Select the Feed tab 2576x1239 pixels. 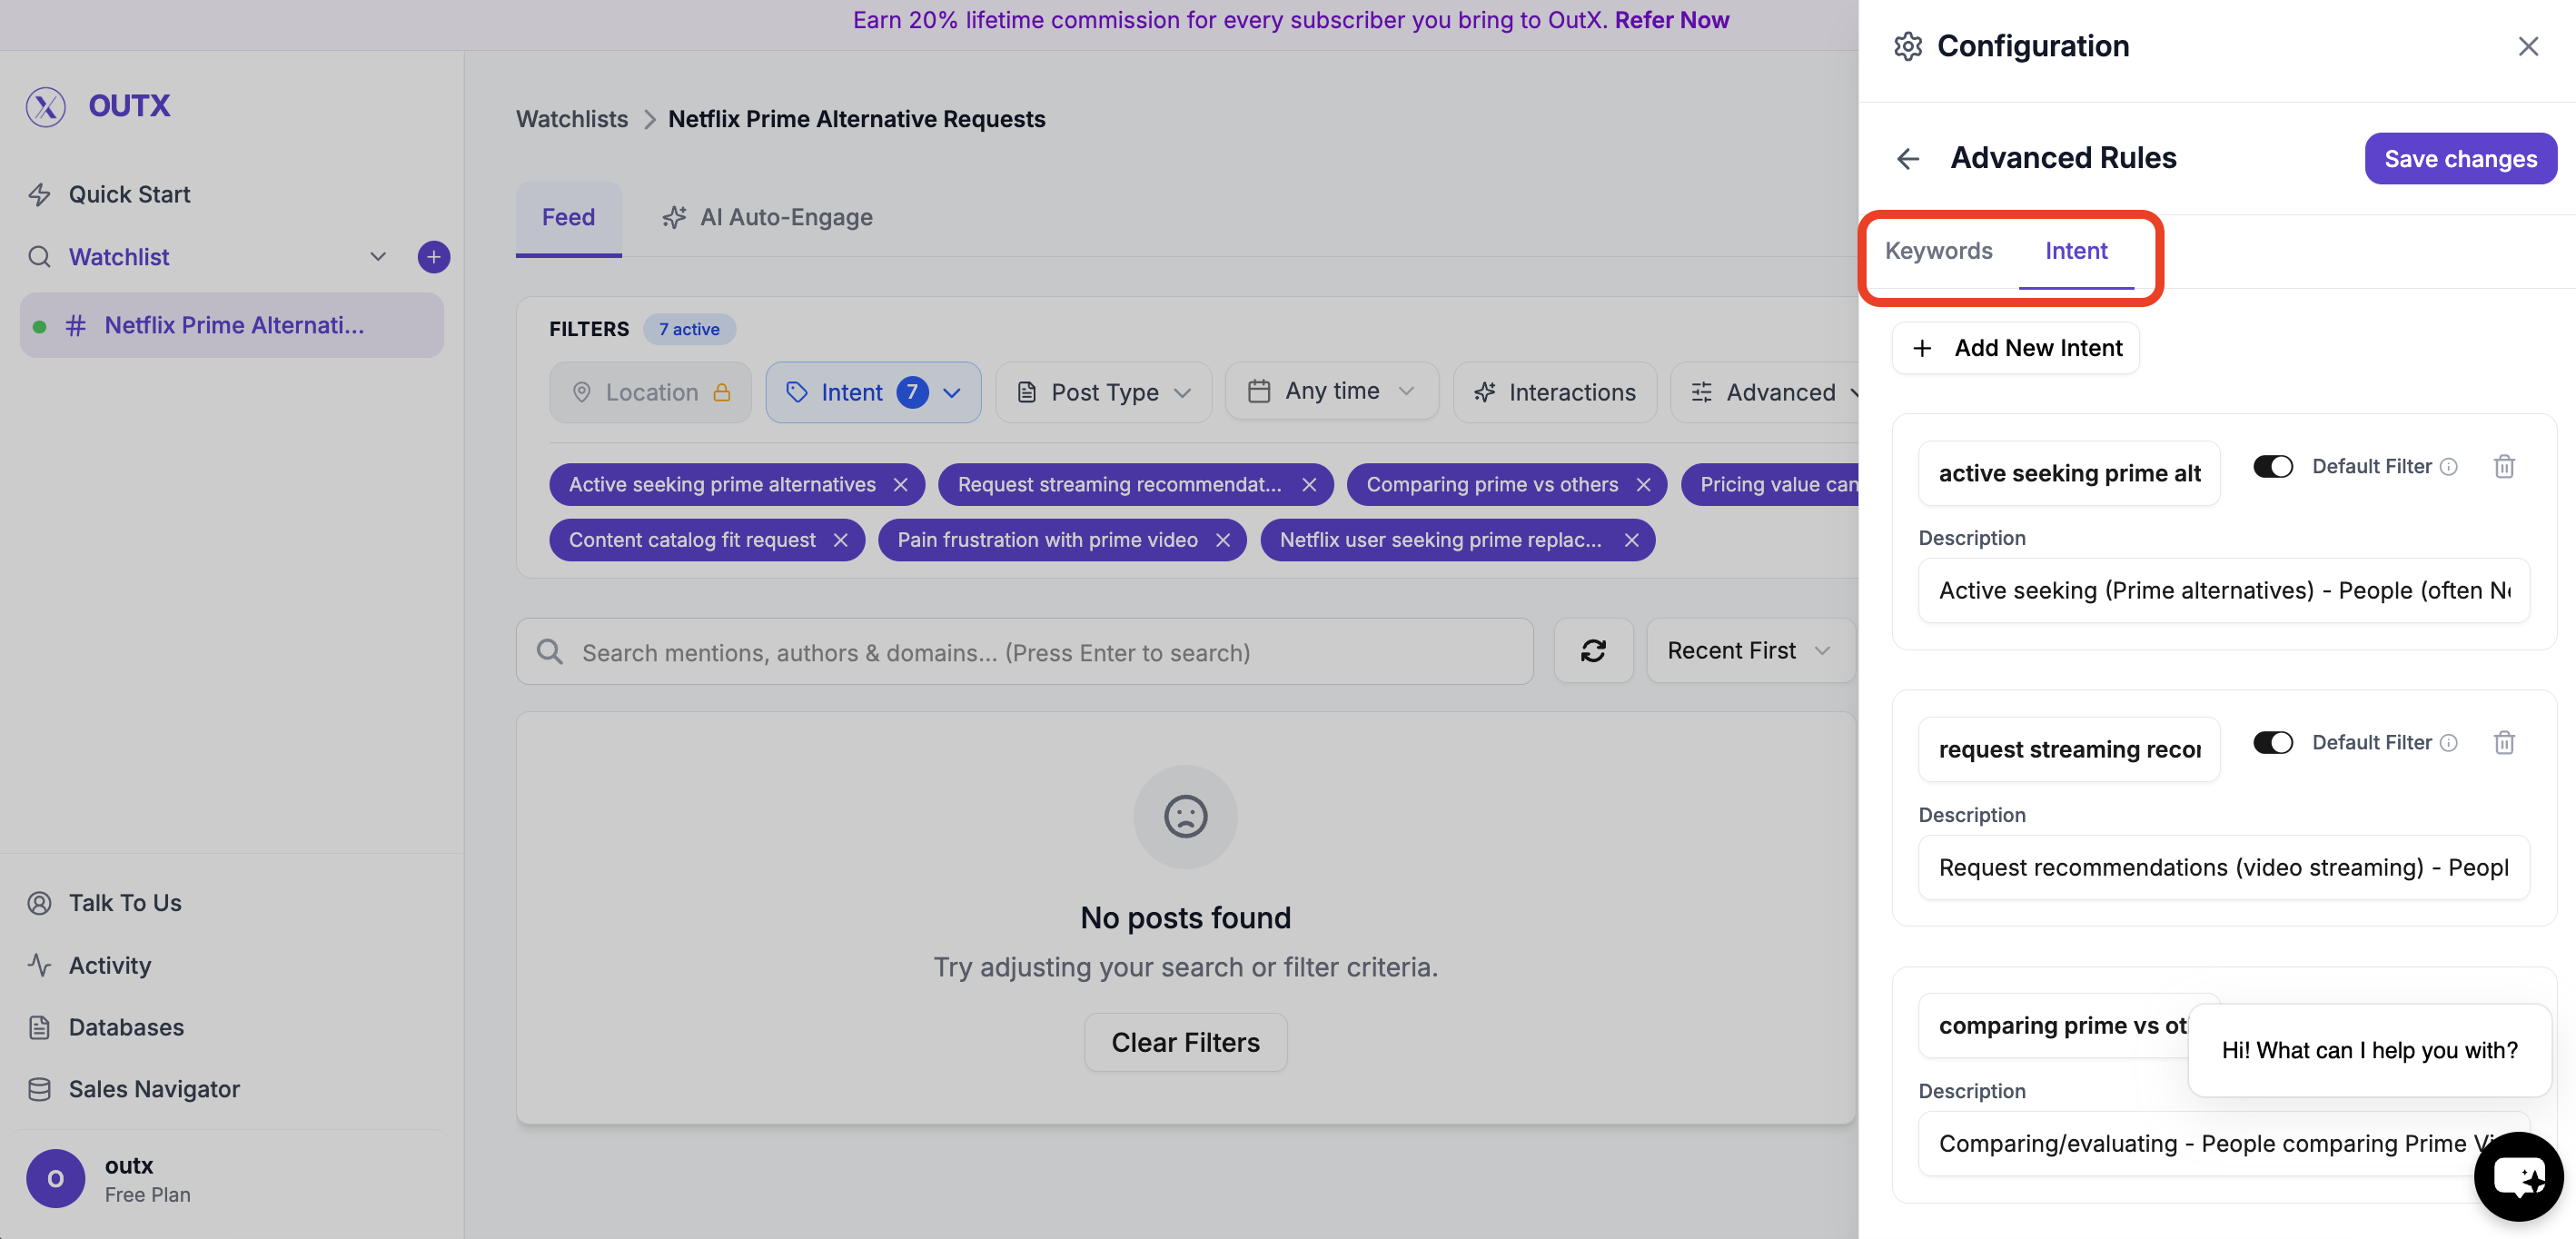tap(568, 217)
